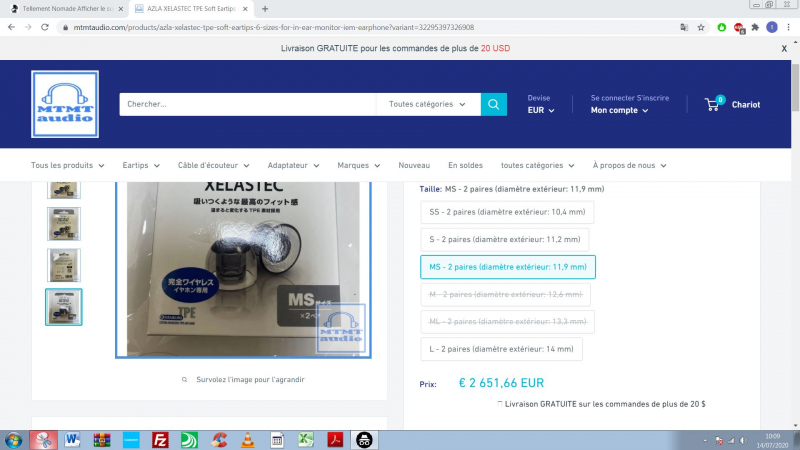Close the AZLA XELASTEC tab
This screenshot has height=450, width=800.
[x=245, y=9]
